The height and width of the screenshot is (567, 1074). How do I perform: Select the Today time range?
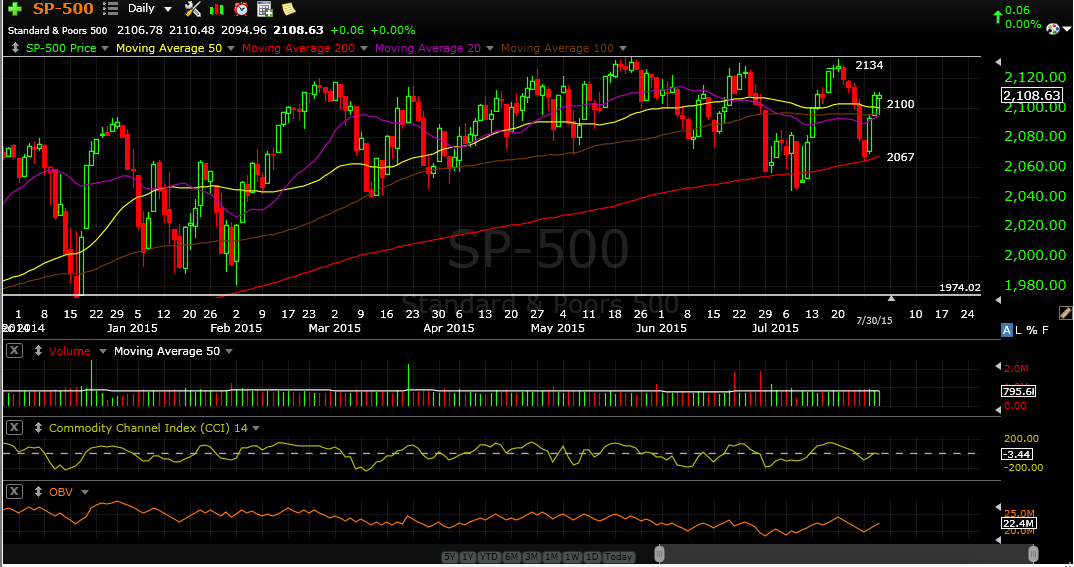619,557
